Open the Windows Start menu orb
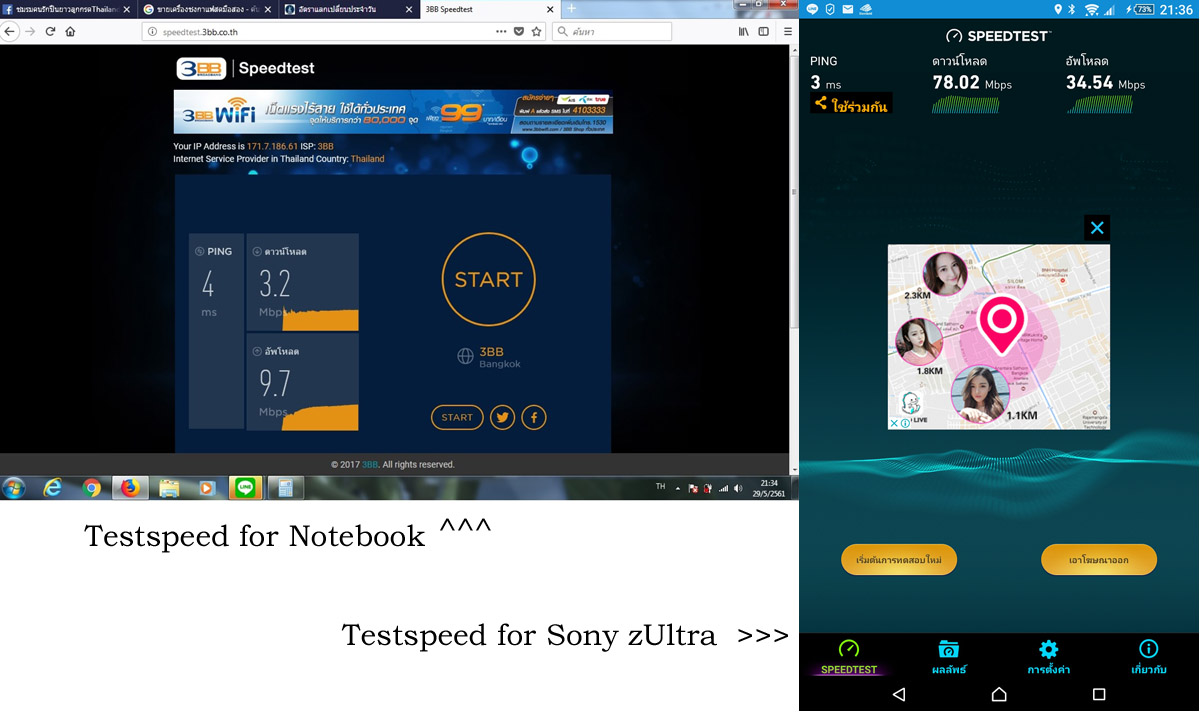Screen dimensions: 1200x714 coord(14,488)
